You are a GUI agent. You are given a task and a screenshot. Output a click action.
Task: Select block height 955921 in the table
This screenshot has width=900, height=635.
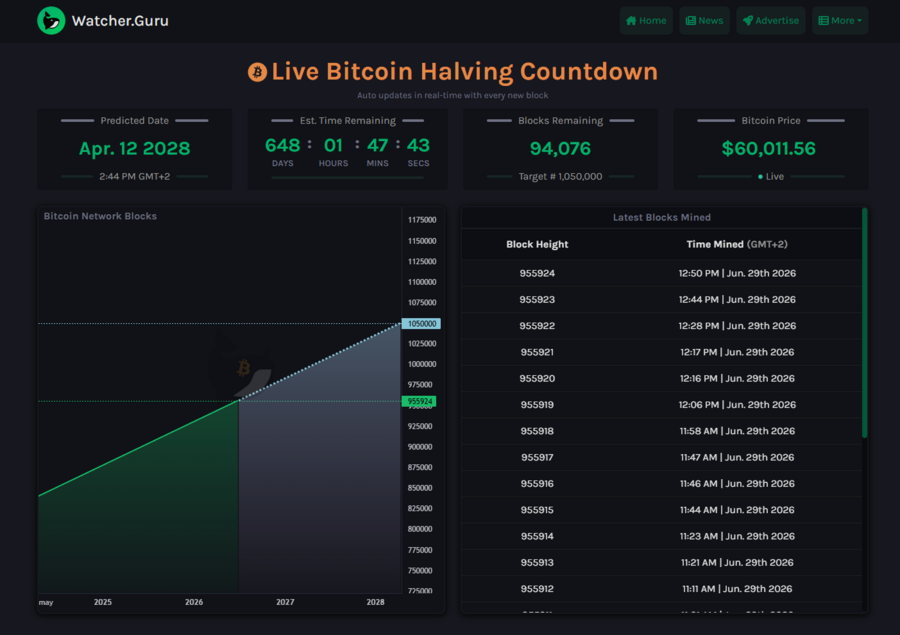tap(537, 353)
